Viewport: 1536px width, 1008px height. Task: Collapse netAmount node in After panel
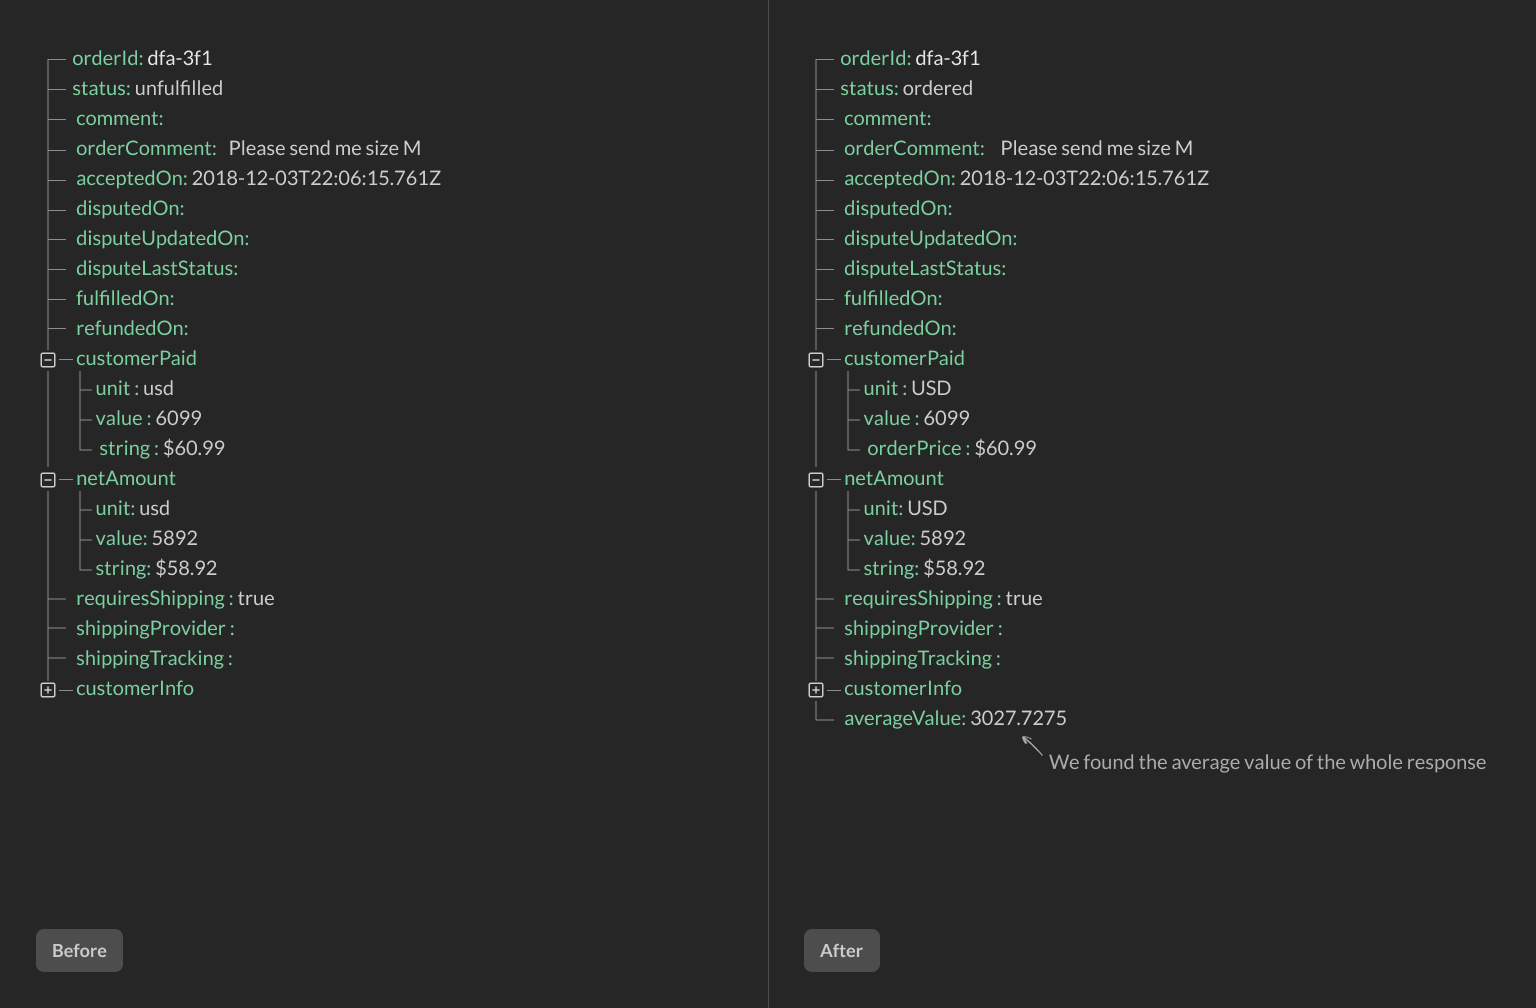coord(816,480)
